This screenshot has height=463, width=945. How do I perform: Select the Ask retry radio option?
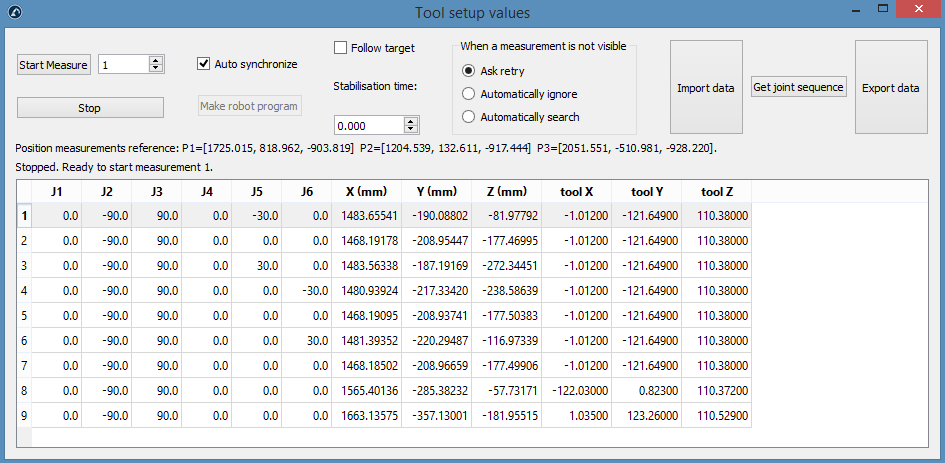pyautogui.click(x=469, y=71)
